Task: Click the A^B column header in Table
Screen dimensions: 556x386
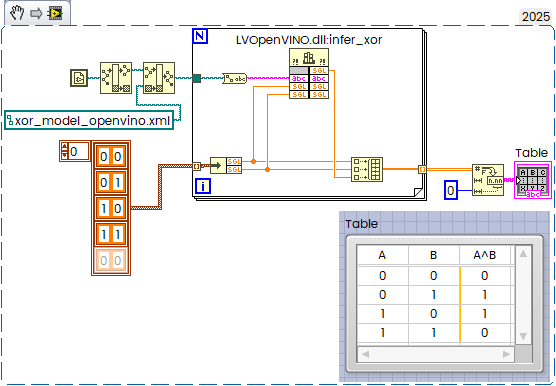Action: [485, 255]
